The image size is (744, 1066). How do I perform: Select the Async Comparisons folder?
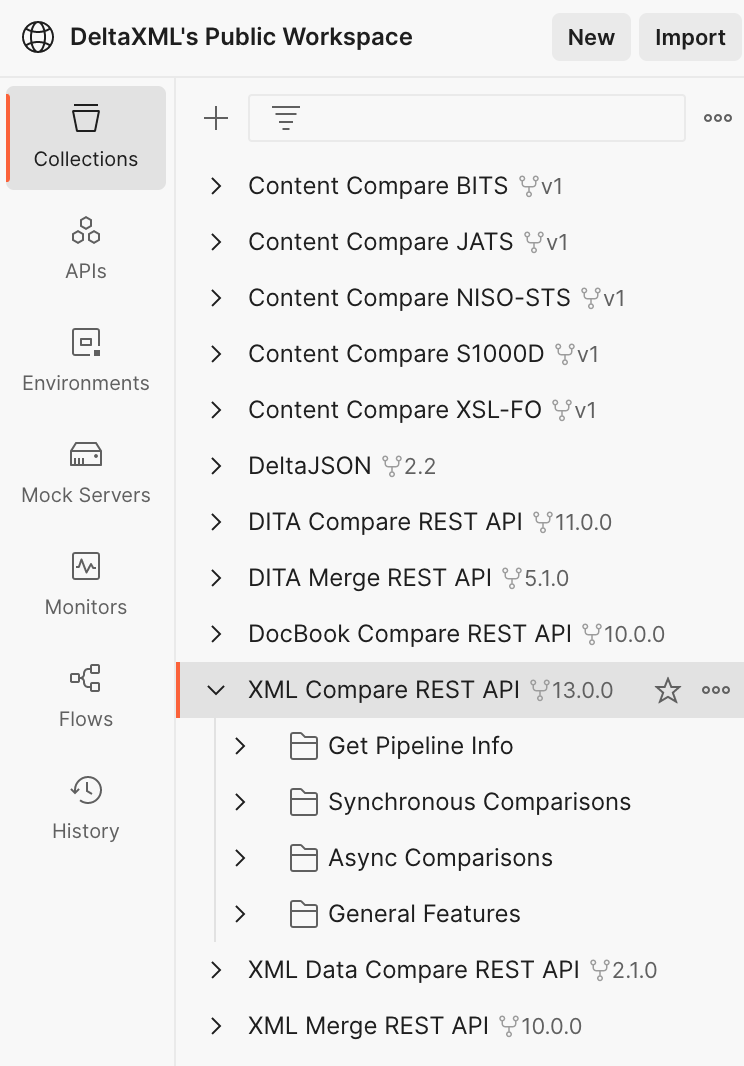tap(440, 858)
